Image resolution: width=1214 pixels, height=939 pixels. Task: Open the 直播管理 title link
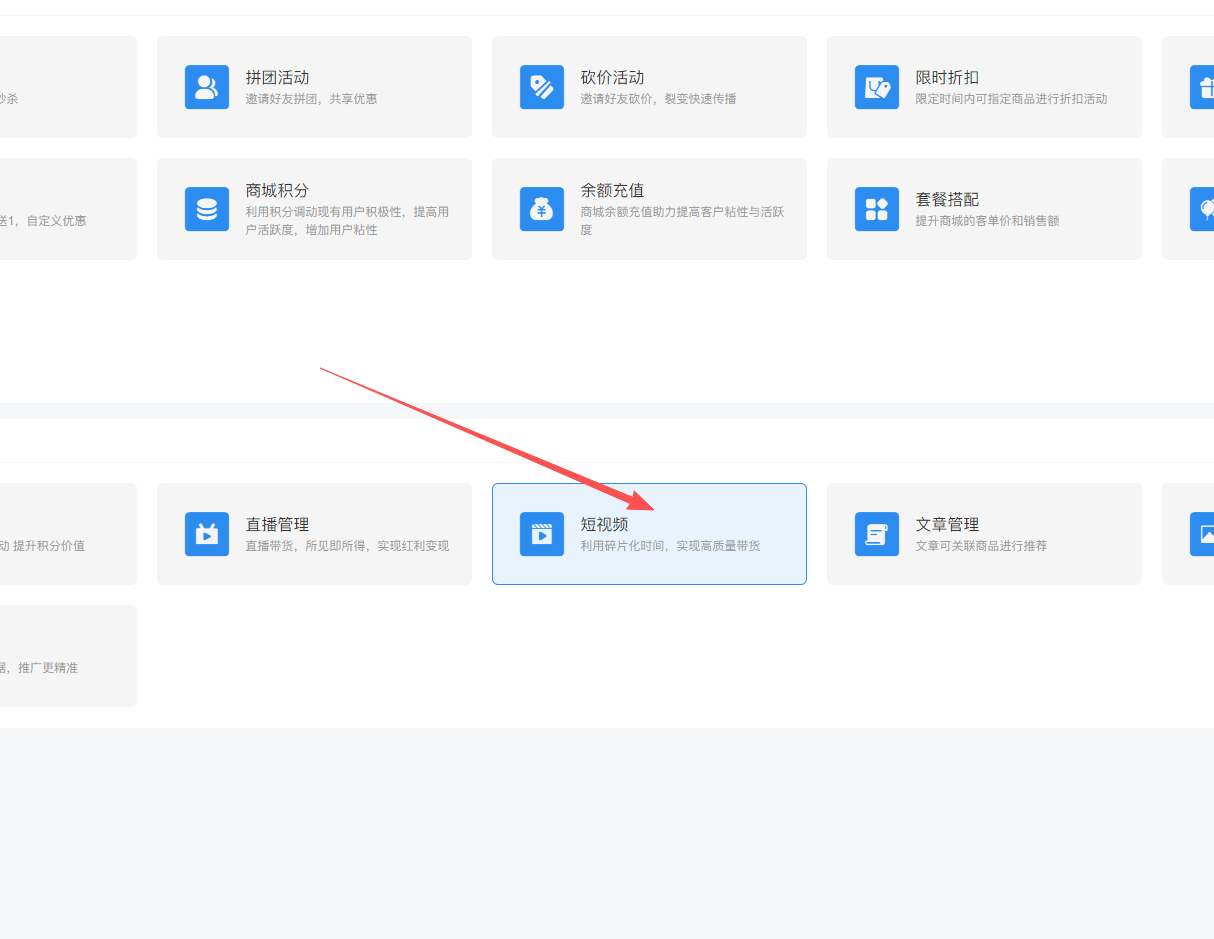pyautogui.click(x=277, y=524)
